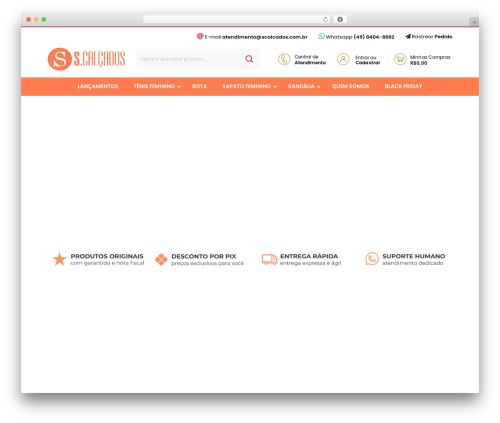Open the Tênis Feminino menu item

154,86
